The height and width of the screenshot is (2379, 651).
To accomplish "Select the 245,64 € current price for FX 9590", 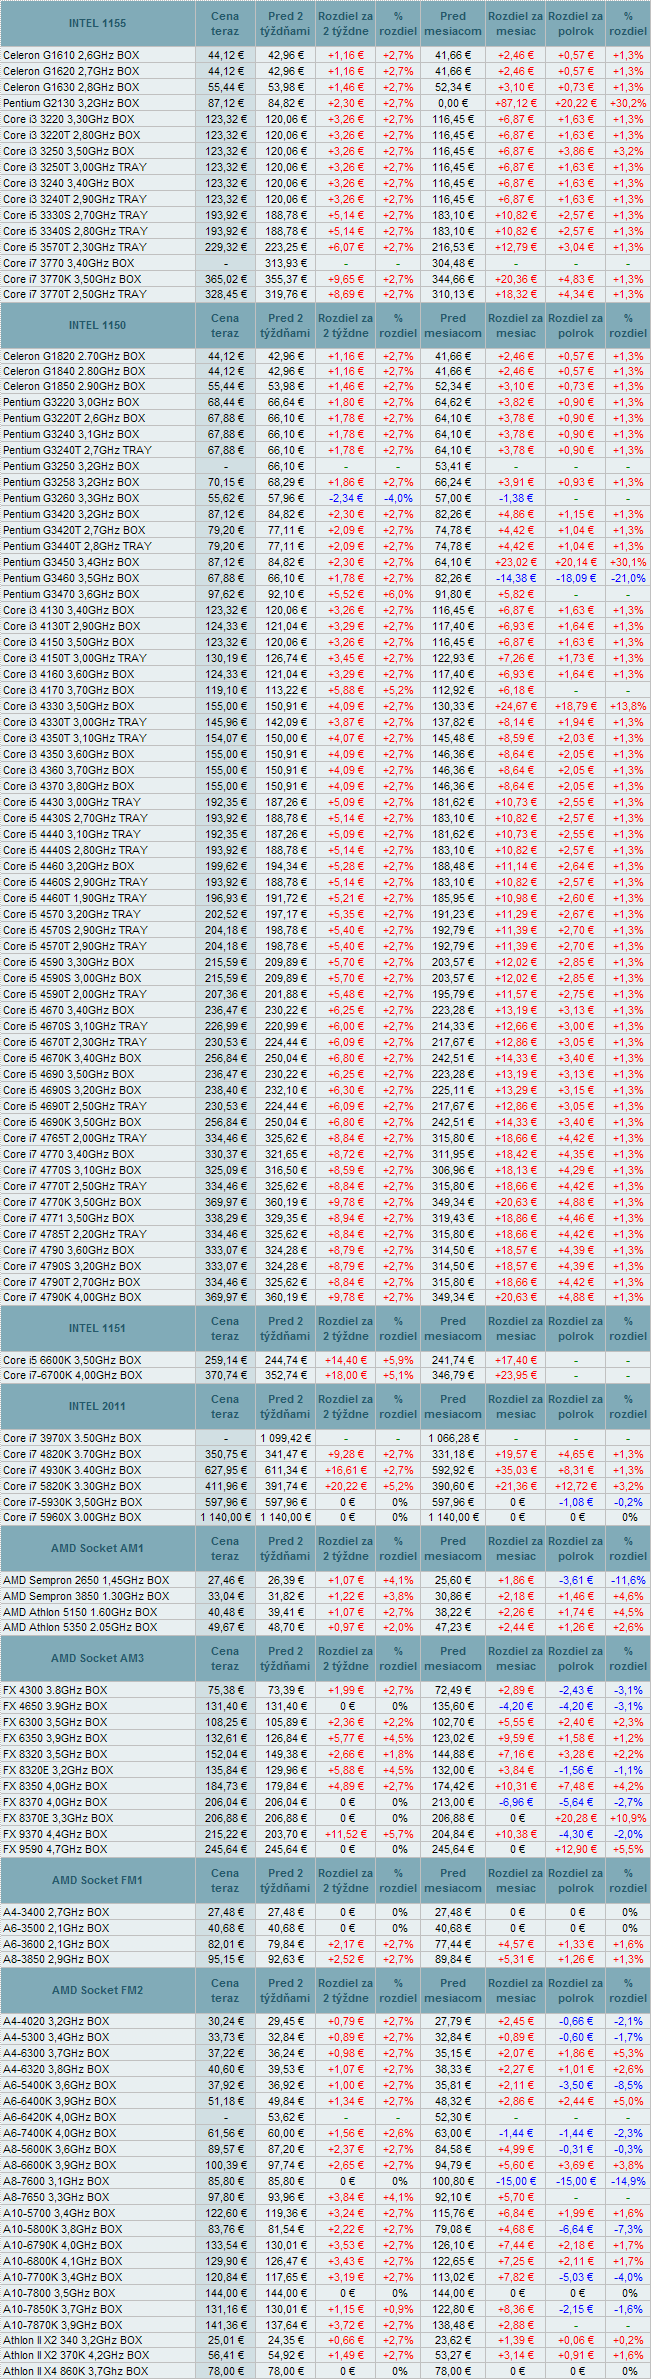I will (x=225, y=1849).
